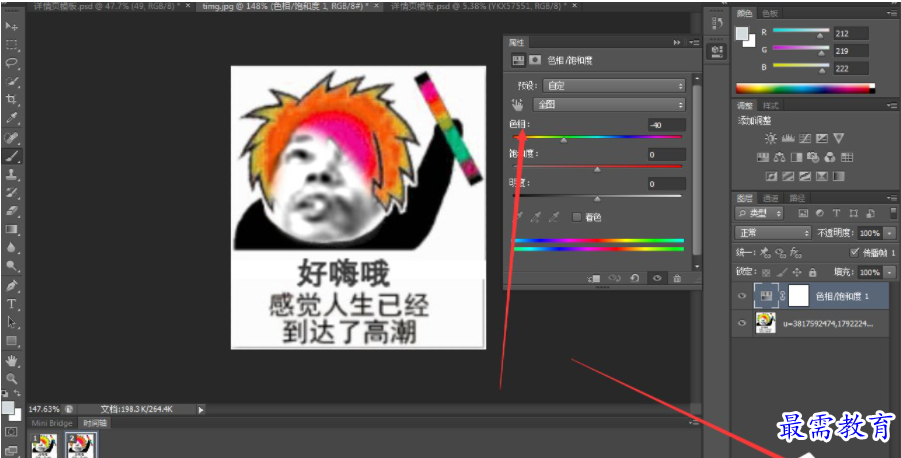Open the Mini Bridge tab
901x458 pixels.
(52, 423)
